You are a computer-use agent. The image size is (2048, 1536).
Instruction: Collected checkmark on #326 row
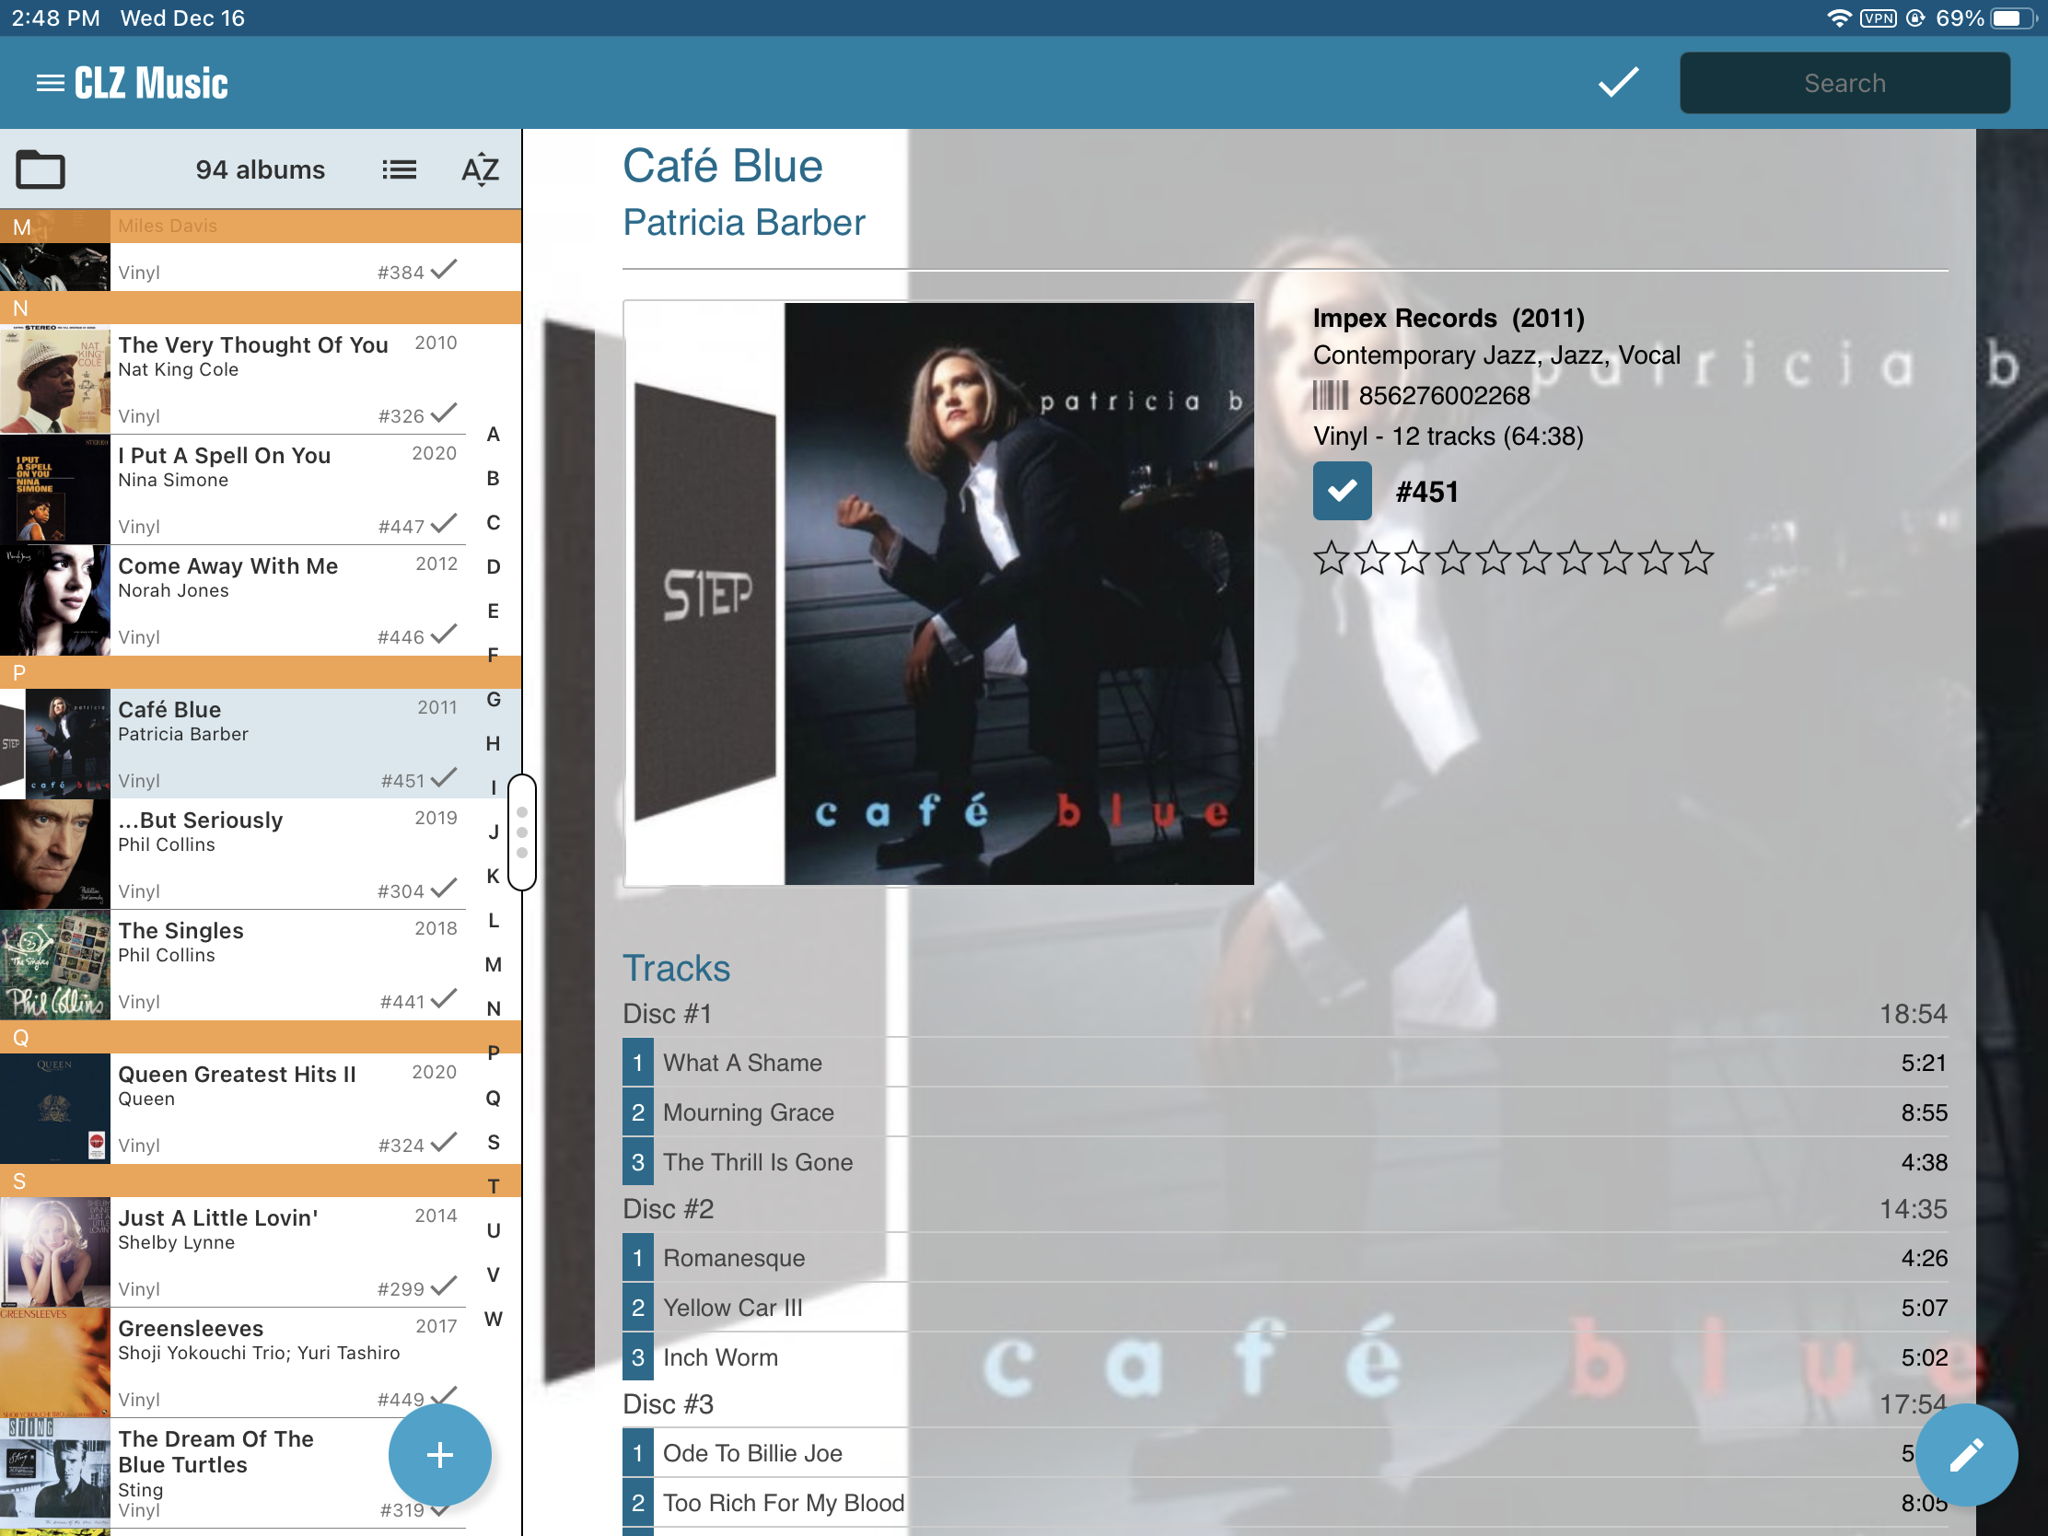click(443, 412)
